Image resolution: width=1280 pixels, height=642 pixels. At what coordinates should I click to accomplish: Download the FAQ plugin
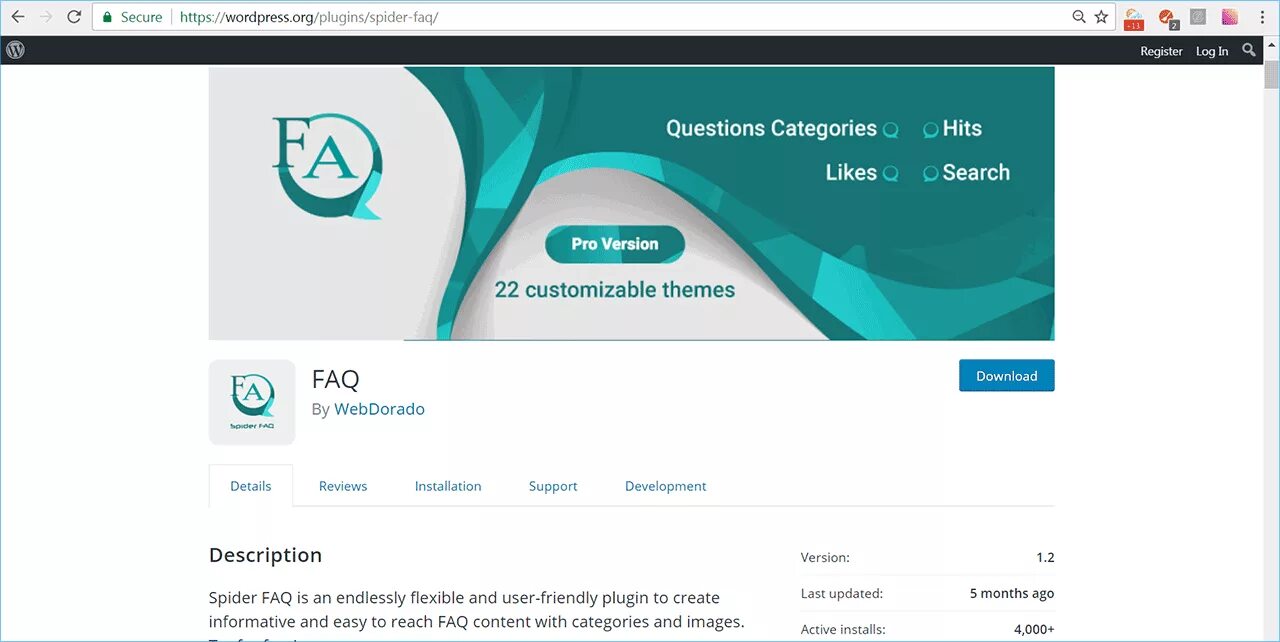tap(1006, 376)
